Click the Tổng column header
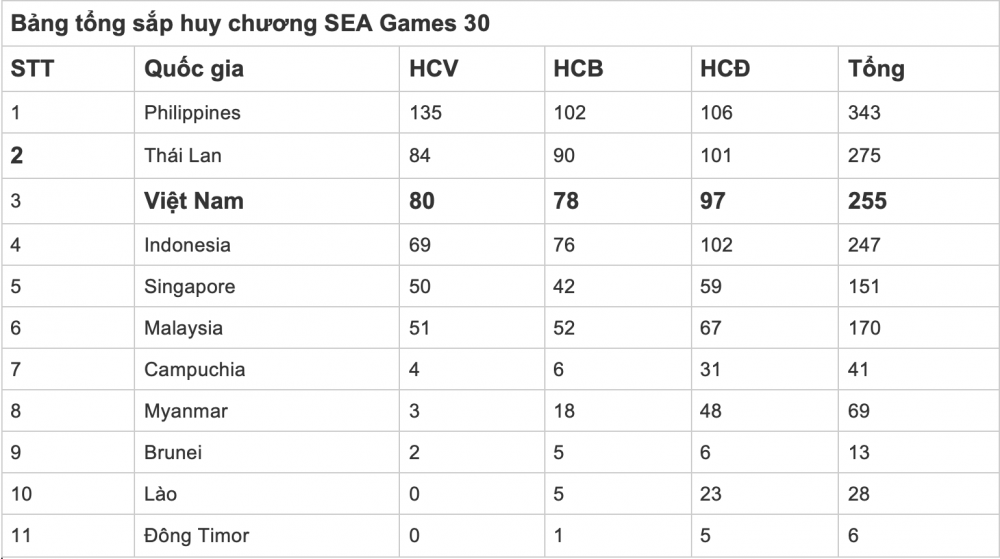The height and width of the screenshot is (559, 1000). [x=876, y=69]
